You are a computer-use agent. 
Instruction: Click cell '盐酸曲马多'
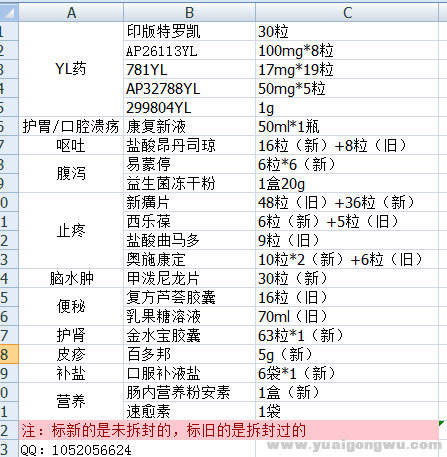(x=189, y=240)
